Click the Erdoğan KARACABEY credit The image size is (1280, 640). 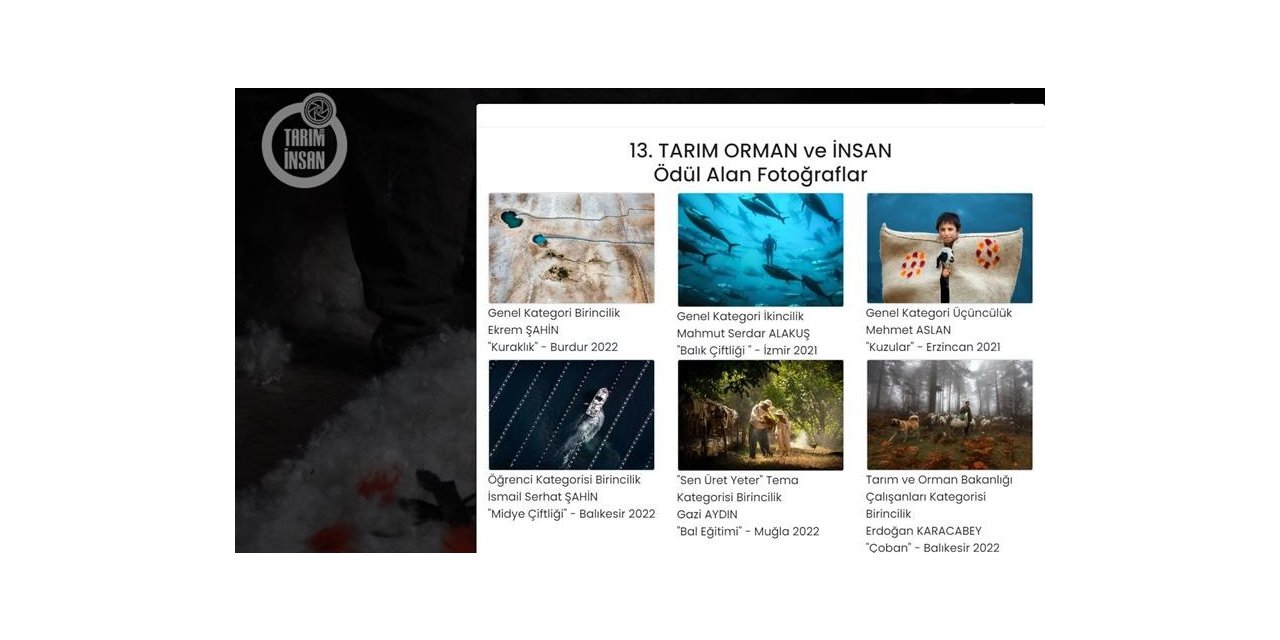tap(935, 529)
